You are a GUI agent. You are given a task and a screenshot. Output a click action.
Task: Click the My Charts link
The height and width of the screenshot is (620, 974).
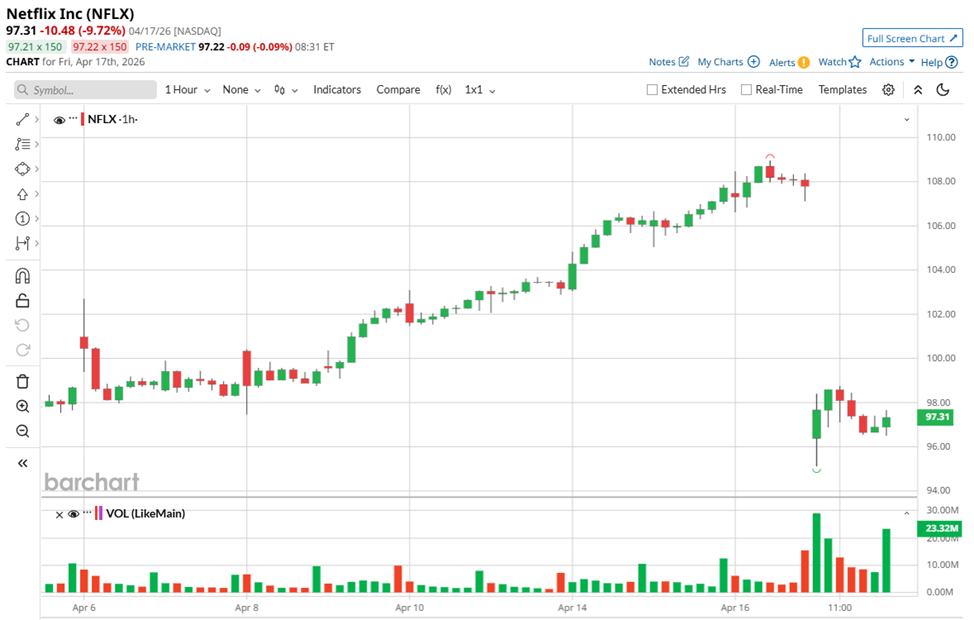[x=720, y=62]
